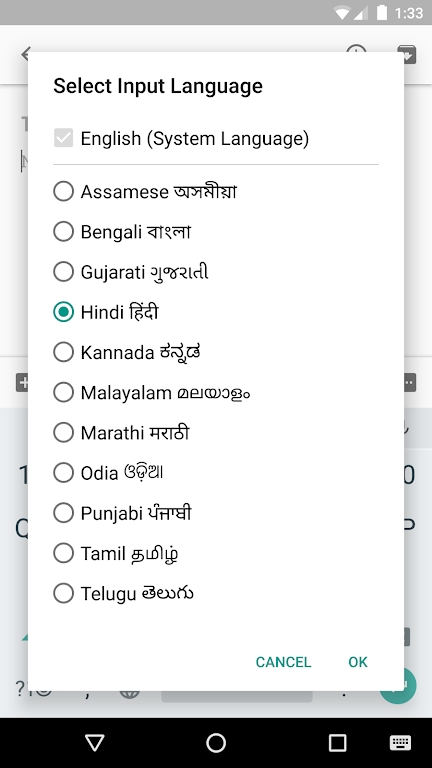Tap the back arrow behind the dialog
The height and width of the screenshot is (768, 432).
[25, 54]
